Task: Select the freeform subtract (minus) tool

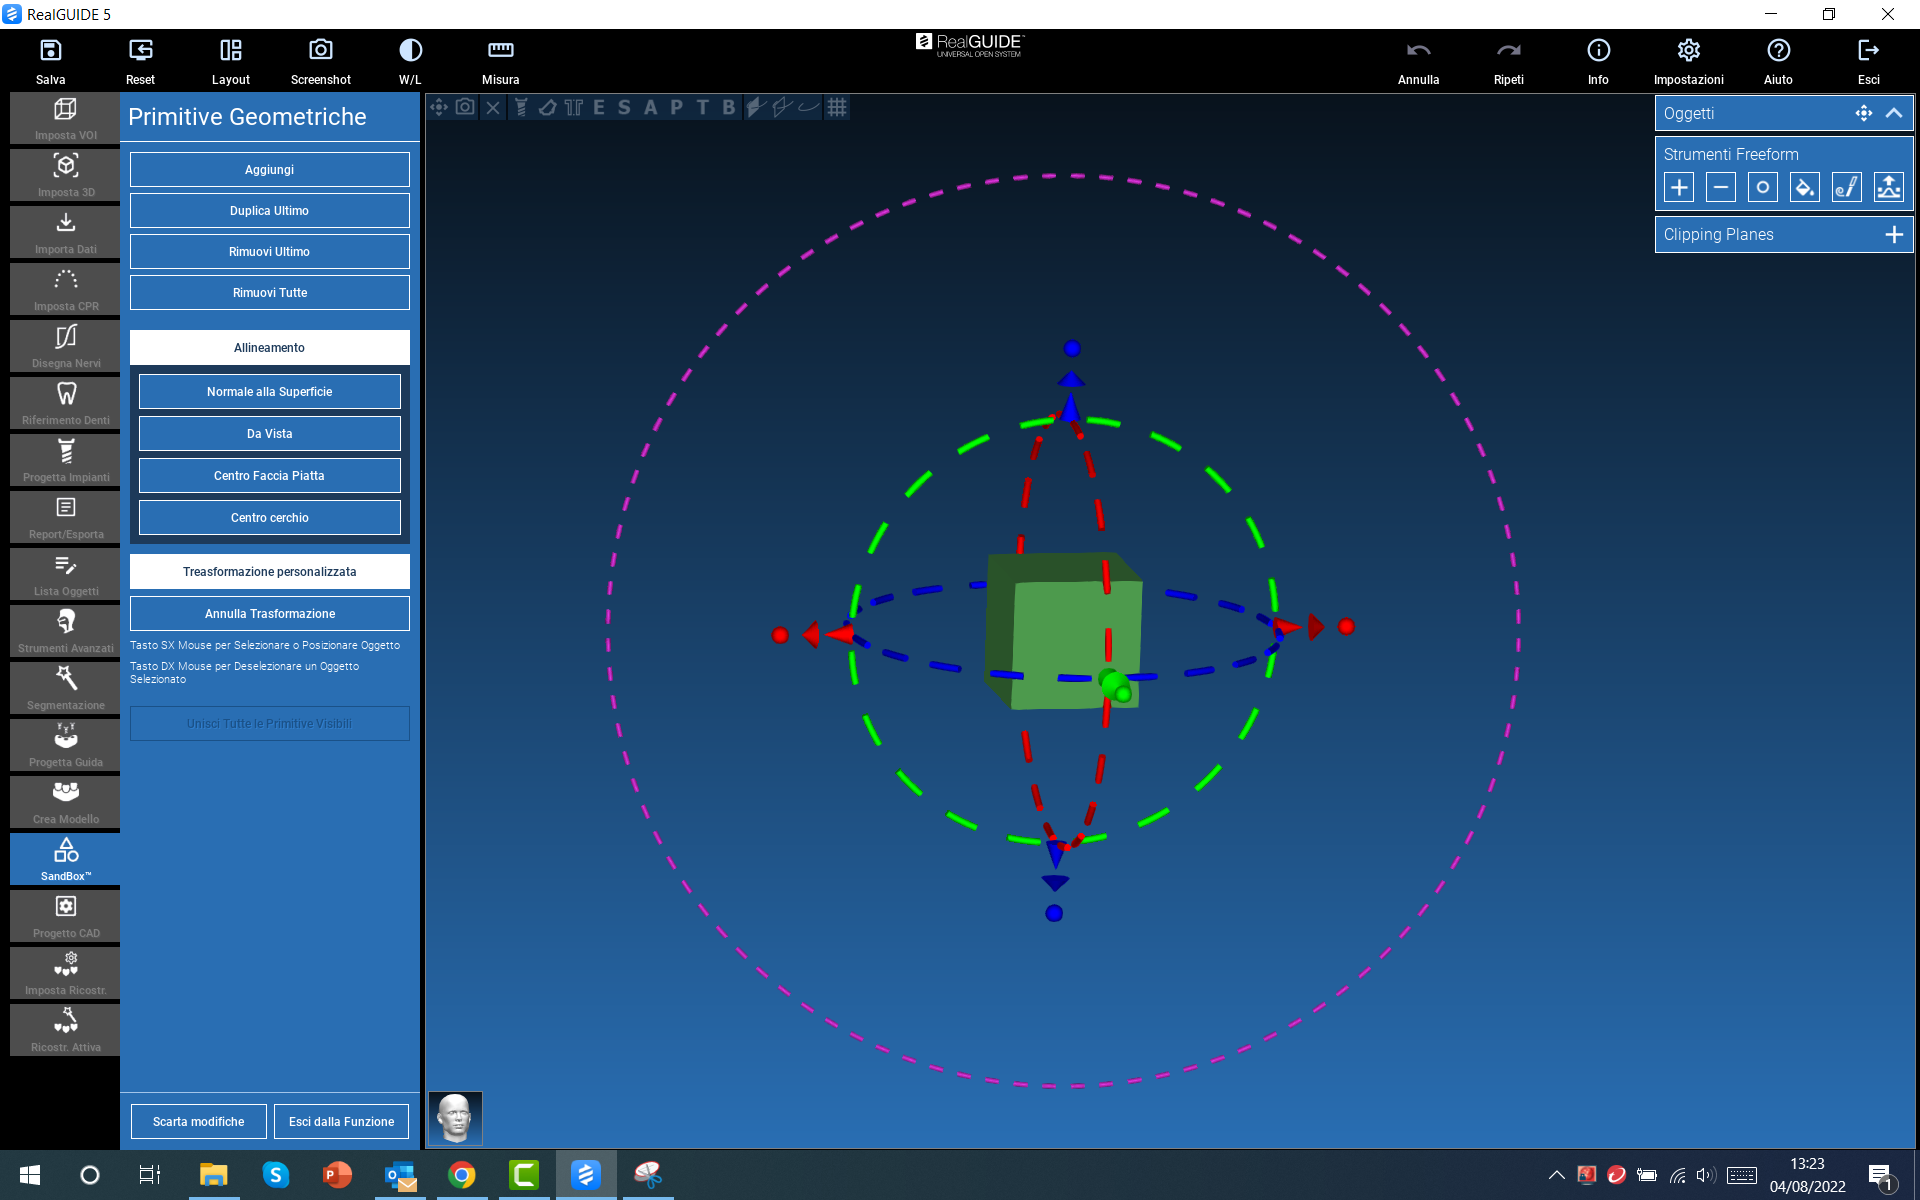Action: tap(1720, 187)
